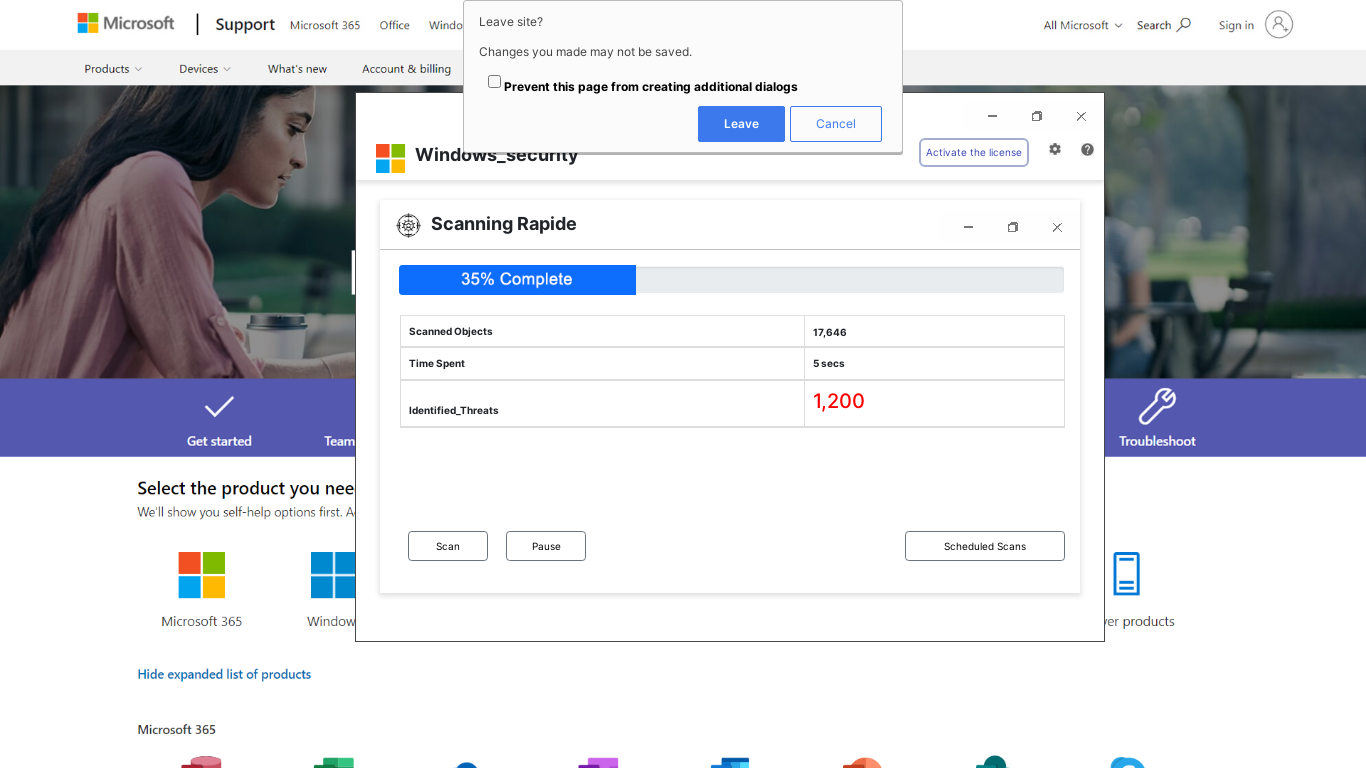Open the Support home link

click(x=245, y=25)
